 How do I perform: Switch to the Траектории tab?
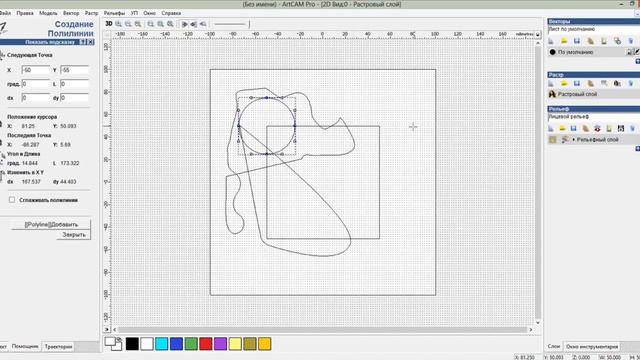pos(58,347)
